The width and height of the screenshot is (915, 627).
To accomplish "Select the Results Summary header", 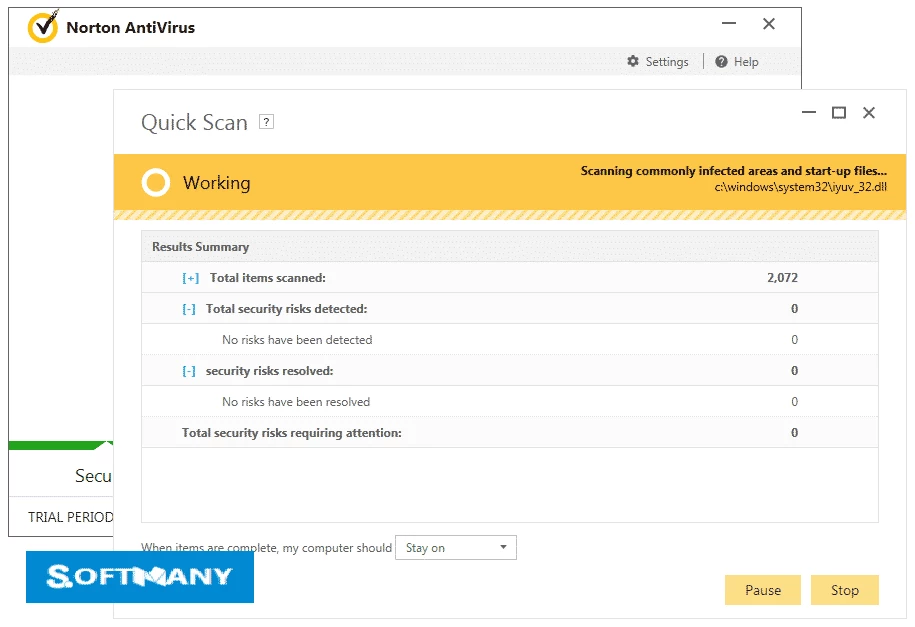I will click(x=201, y=247).
